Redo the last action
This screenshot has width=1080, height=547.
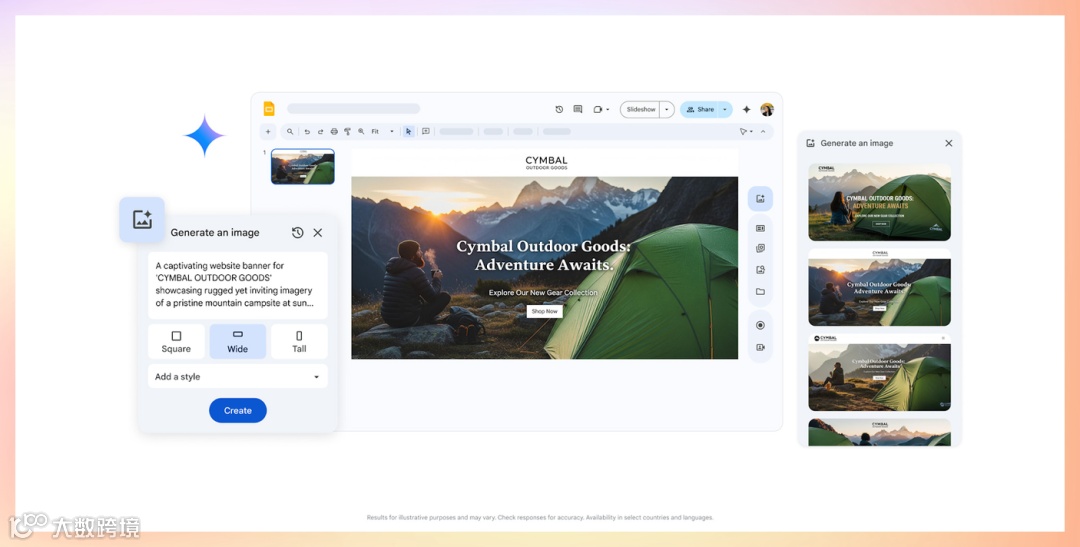[x=320, y=132]
